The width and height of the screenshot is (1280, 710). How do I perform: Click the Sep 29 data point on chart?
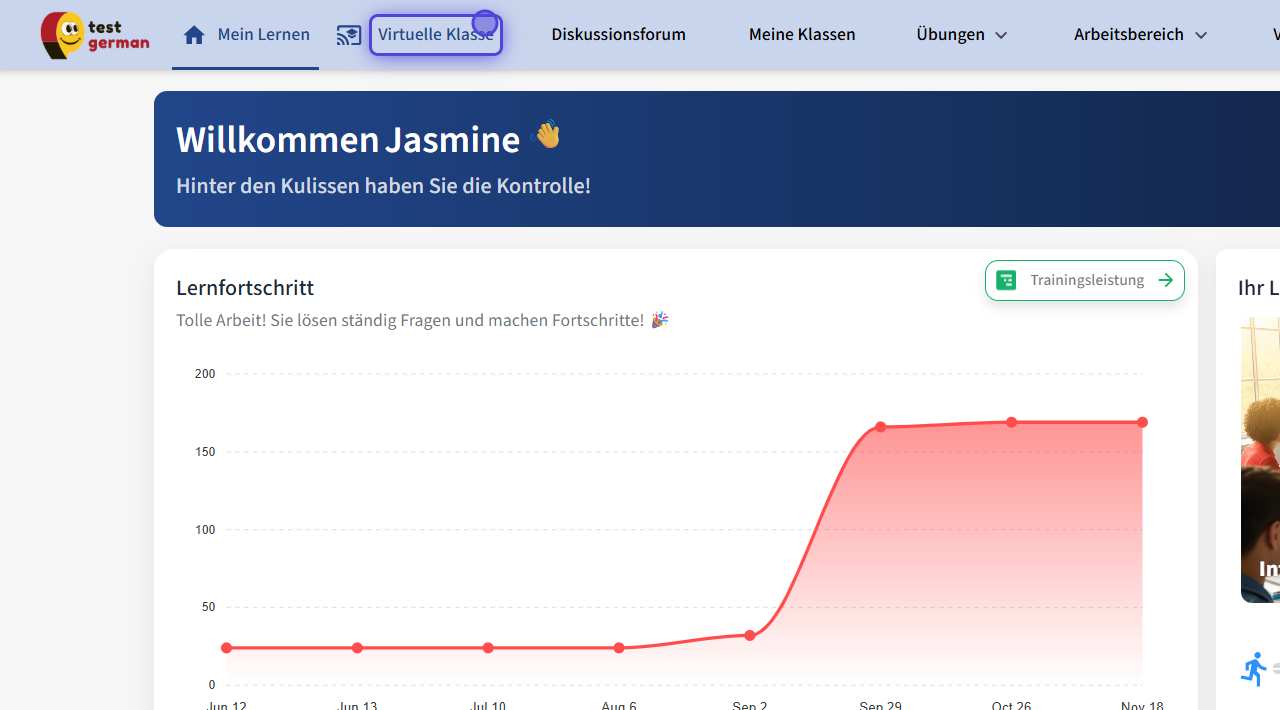881,427
